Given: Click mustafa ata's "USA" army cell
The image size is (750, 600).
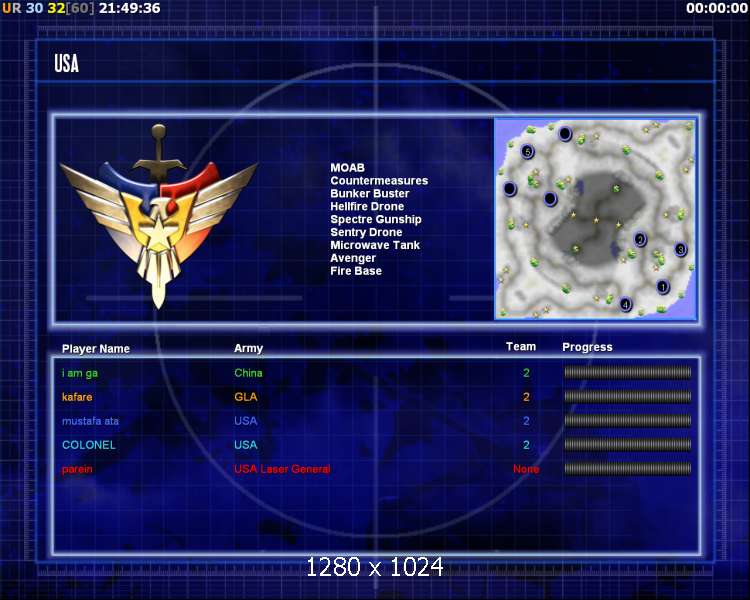Looking at the screenshot, I should pyautogui.click(x=245, y=421).
